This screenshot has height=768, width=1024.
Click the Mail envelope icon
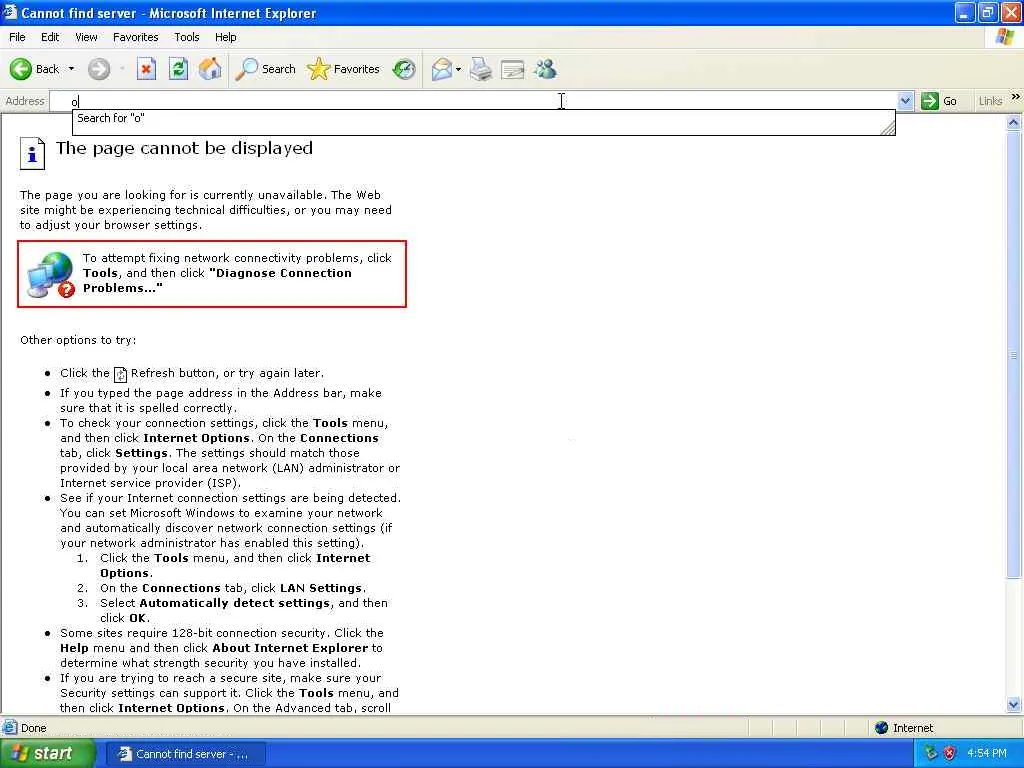pyautogui.click(x=441, y=69)
